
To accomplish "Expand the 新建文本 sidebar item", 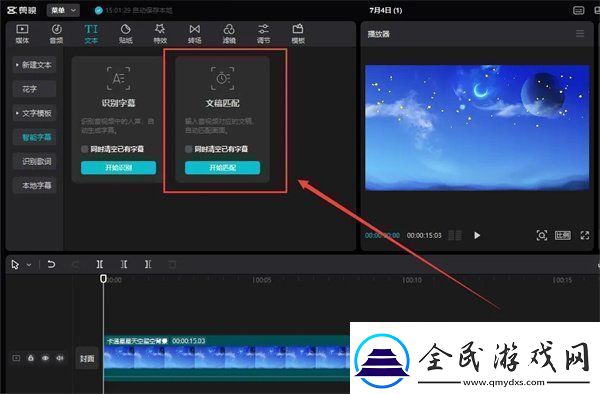I will [x=34, y=65].
